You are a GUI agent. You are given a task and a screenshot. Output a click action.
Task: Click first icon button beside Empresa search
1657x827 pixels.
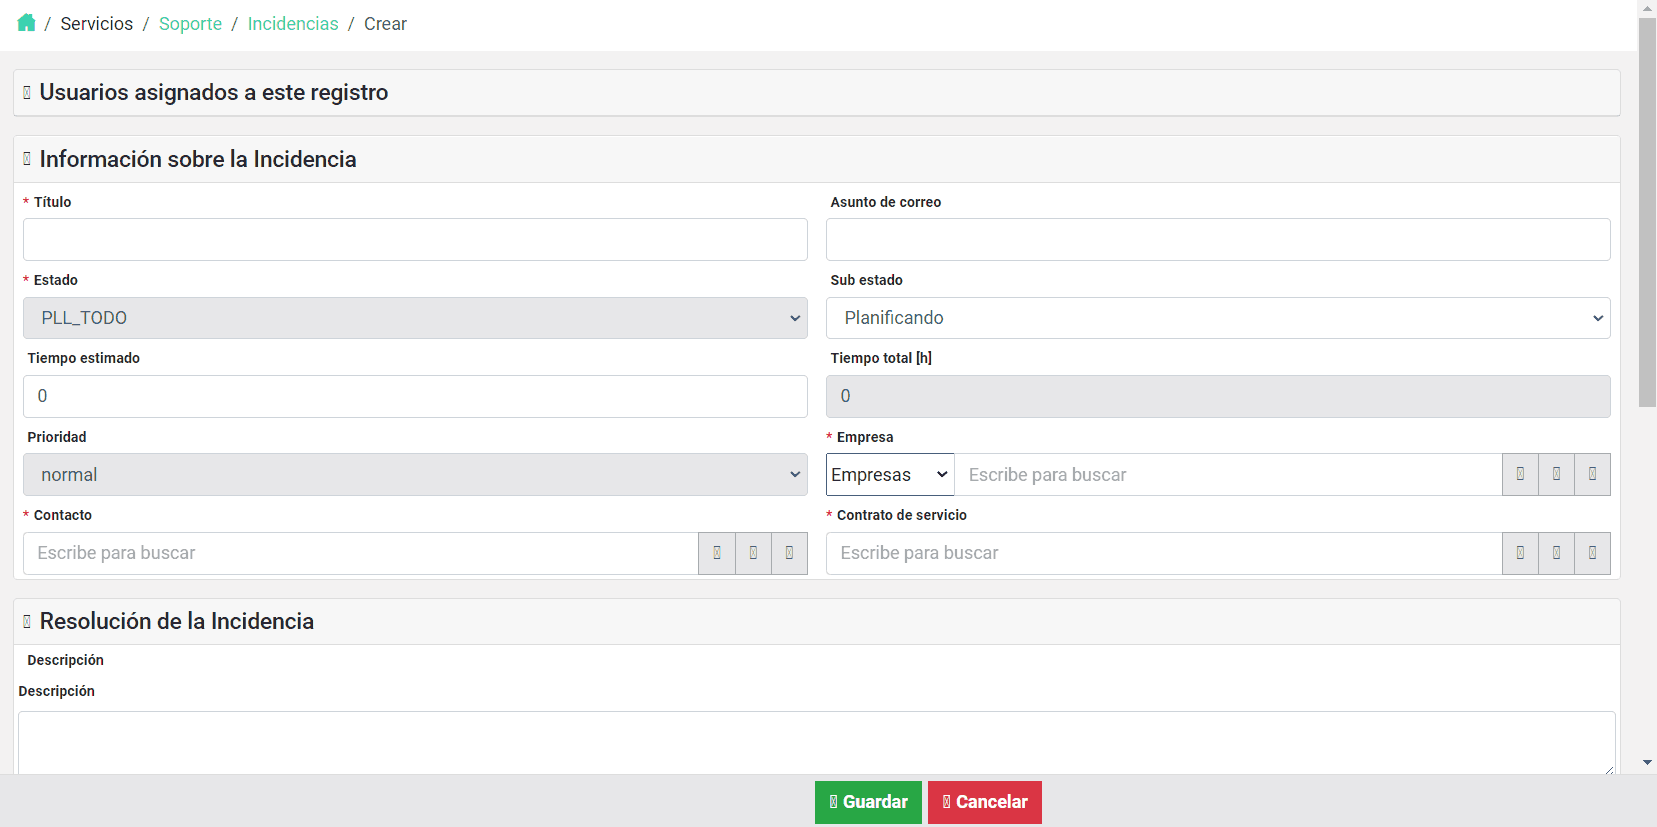pos(1520,474)
